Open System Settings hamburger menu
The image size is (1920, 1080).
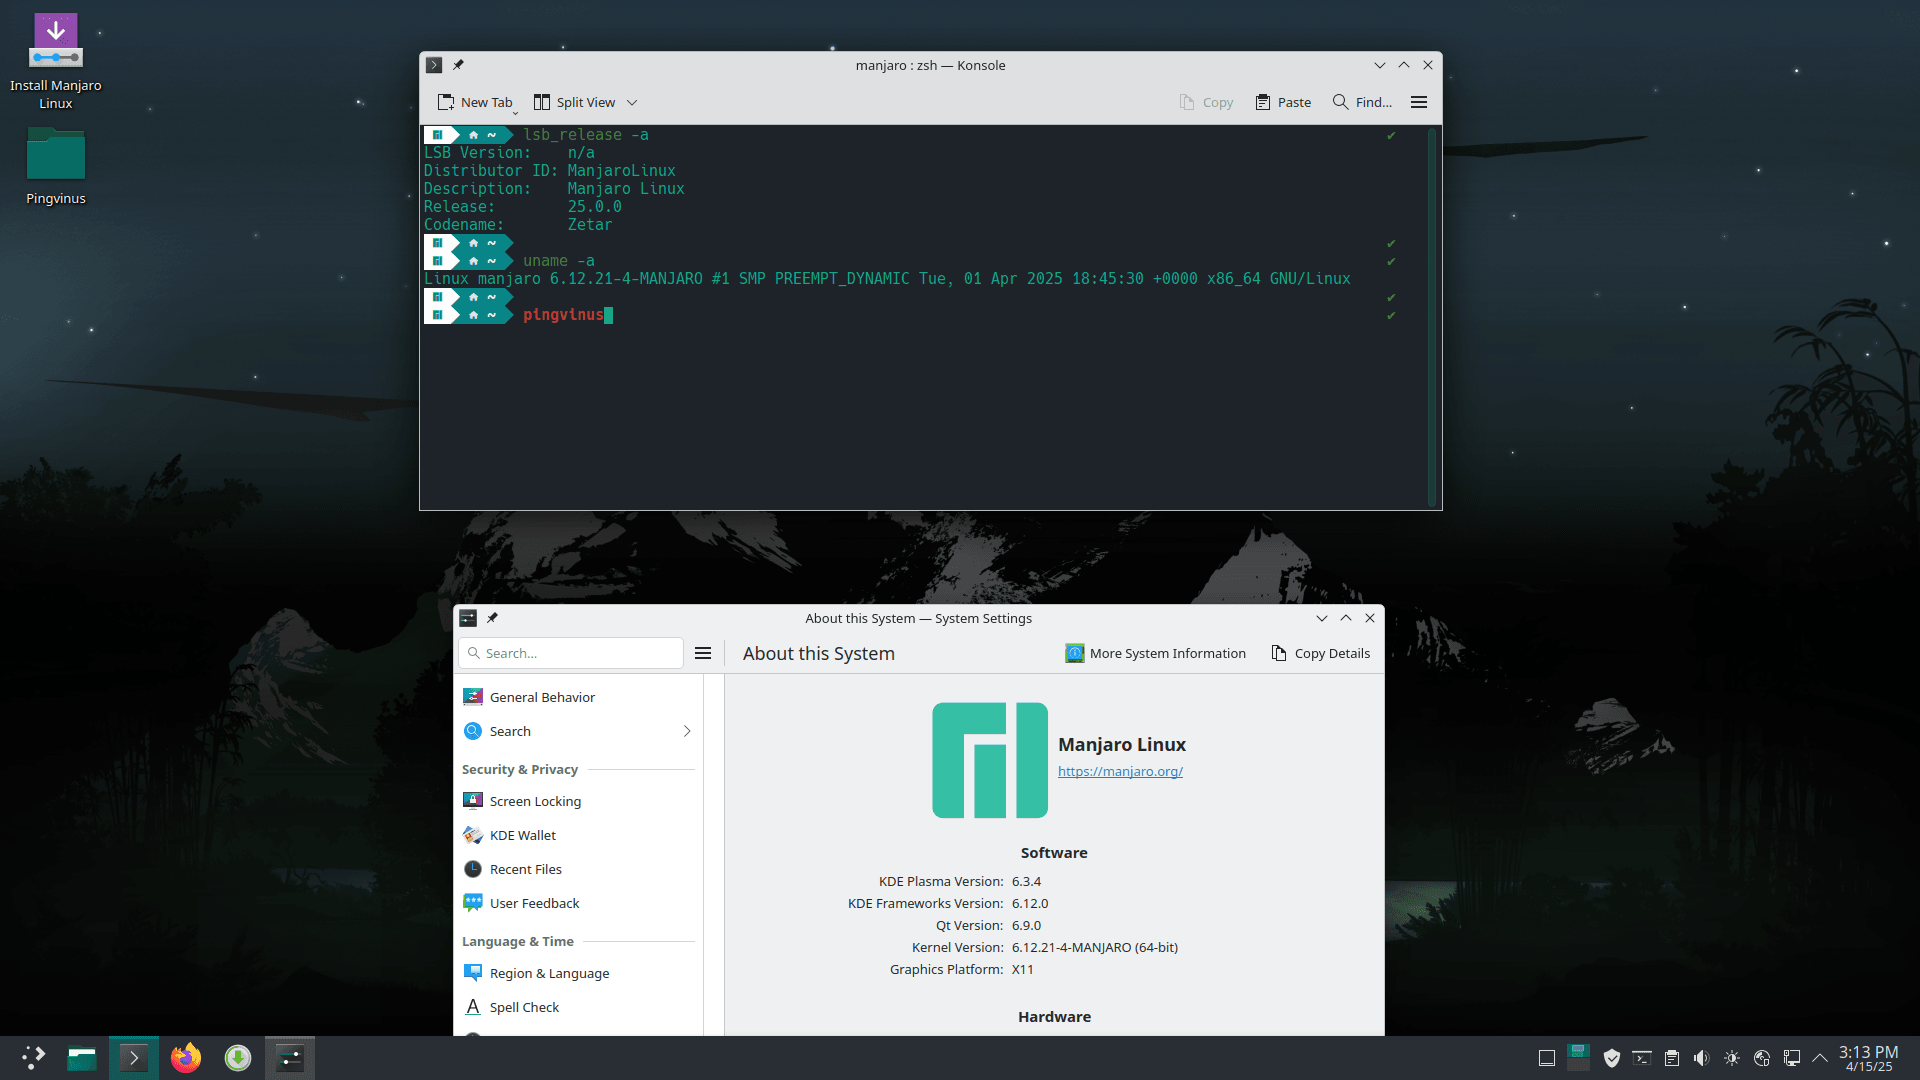tap(703, 653)
